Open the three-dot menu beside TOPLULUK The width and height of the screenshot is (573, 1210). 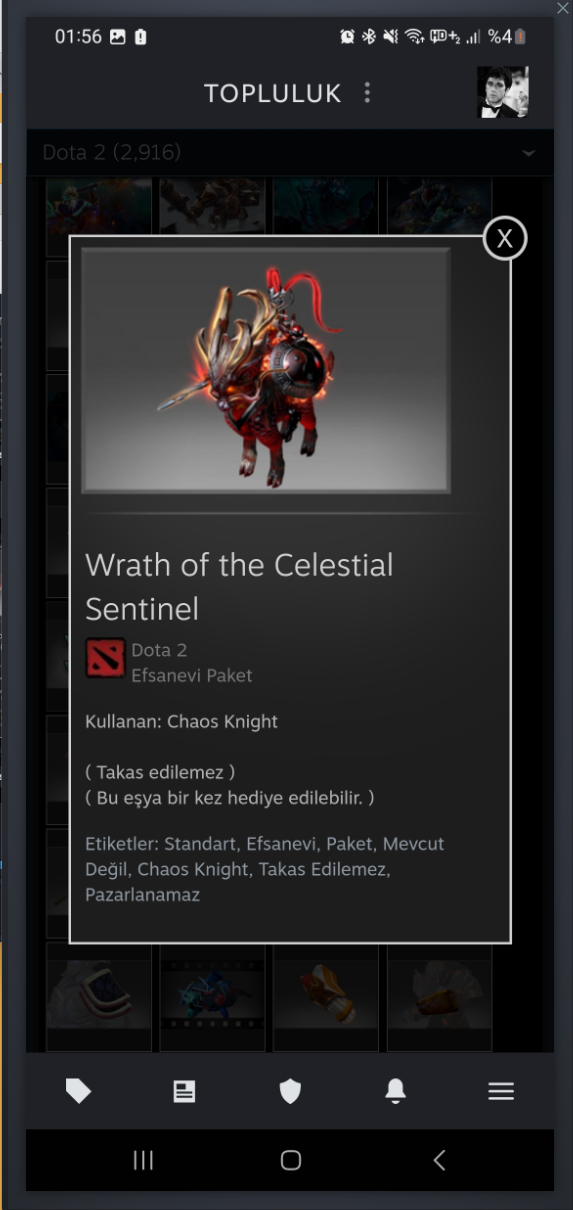coord(367,93)
